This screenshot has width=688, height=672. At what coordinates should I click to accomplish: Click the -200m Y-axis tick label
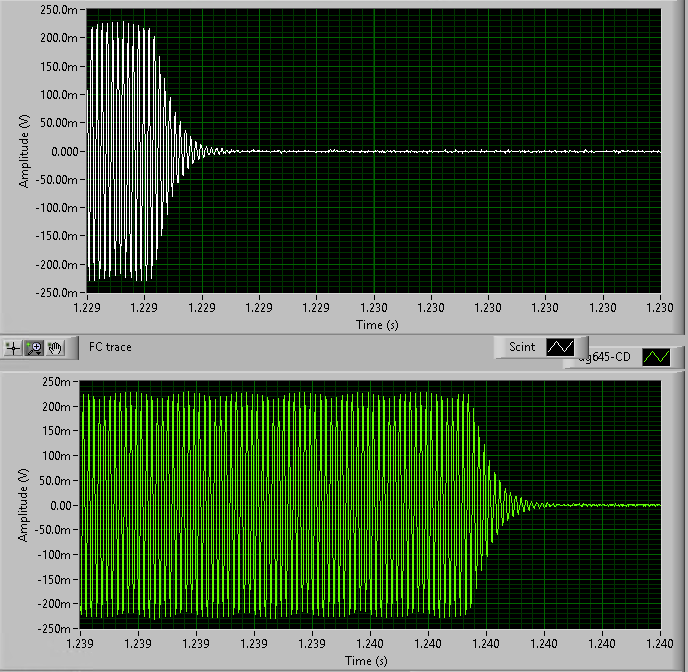coord(54,604)
